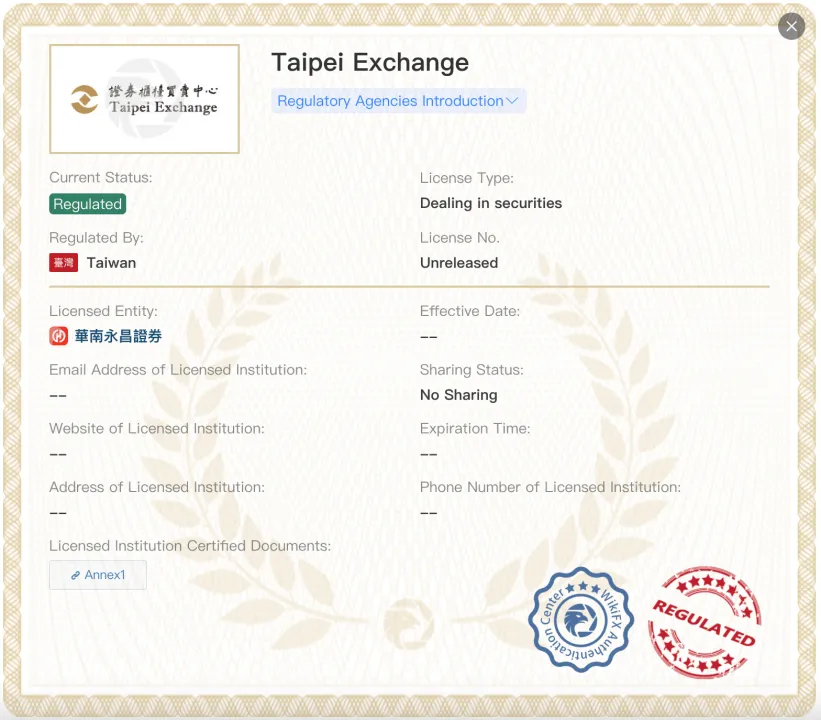Click the Taipei Exchange title heading
821x720 pixels.
pos(370,62)
